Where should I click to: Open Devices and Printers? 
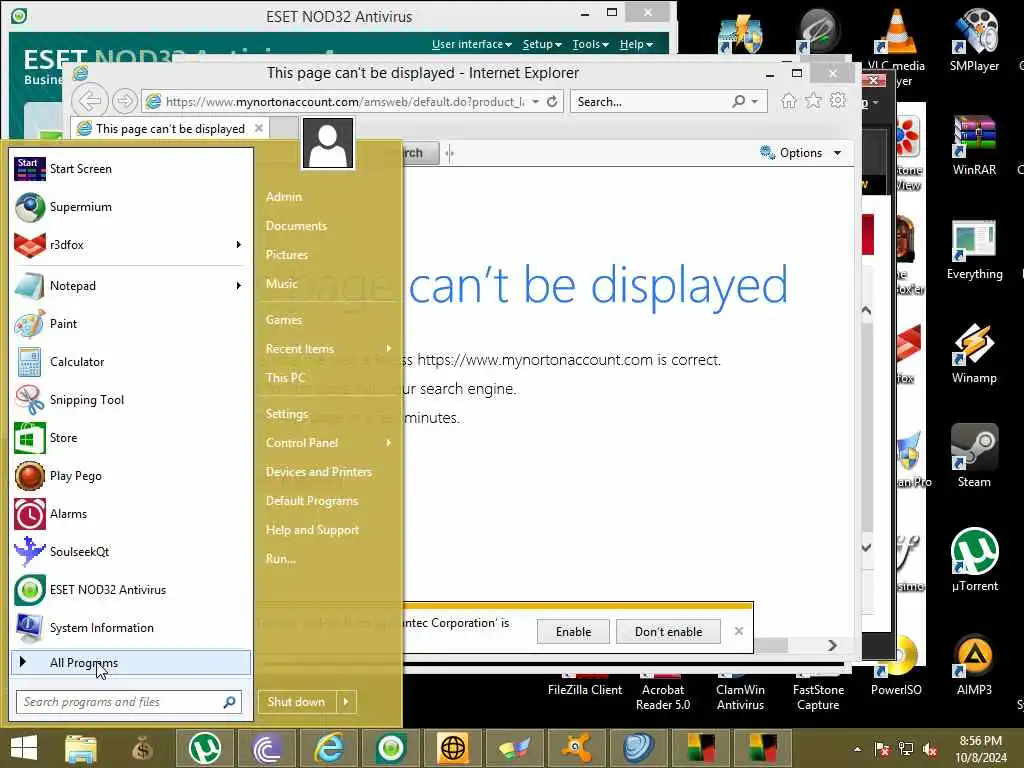point(319,472)
